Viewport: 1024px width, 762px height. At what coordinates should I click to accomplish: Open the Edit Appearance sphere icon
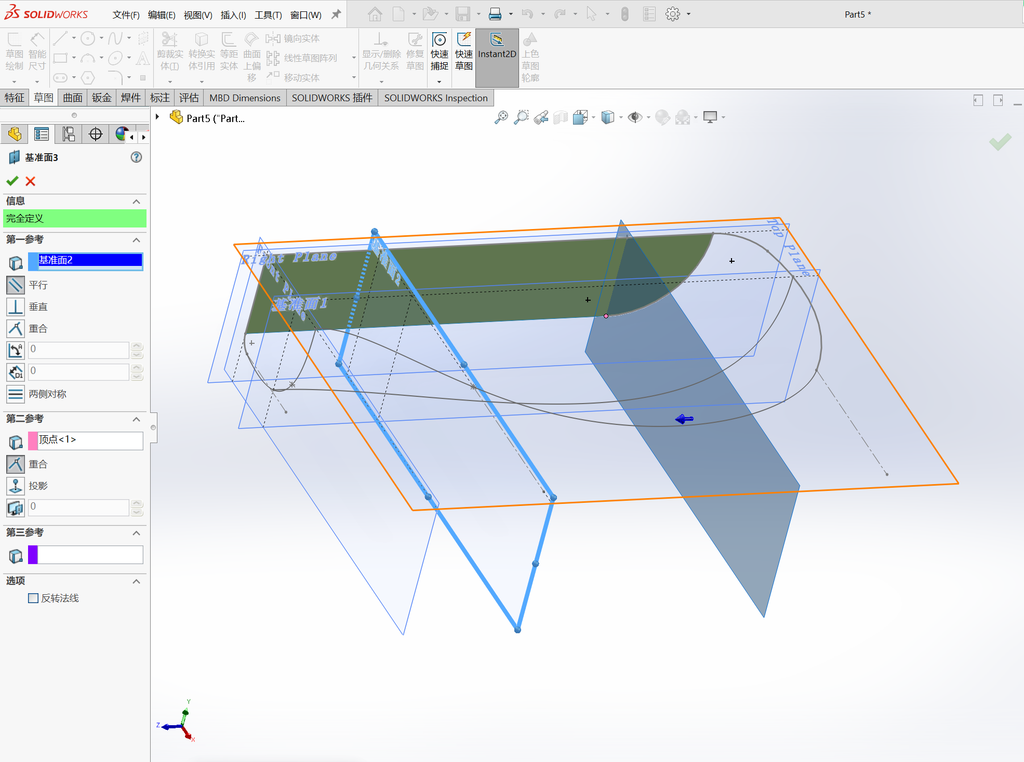(662, 118)
